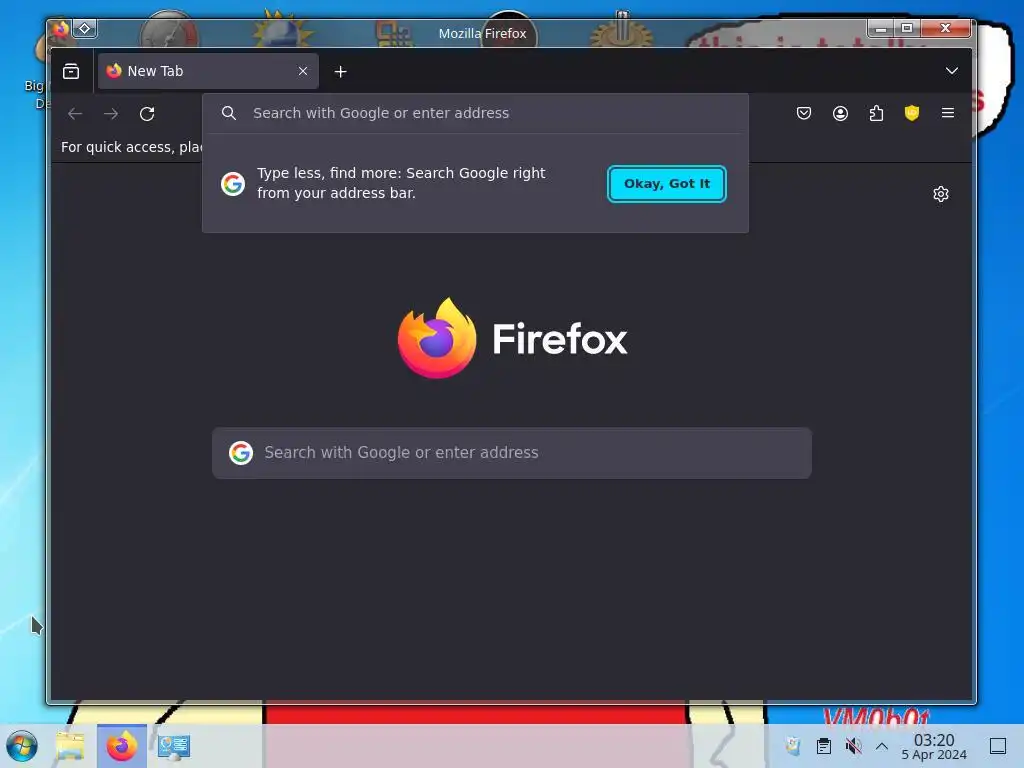This screenshot has height=768, width=1024.
Task: Open the Firefox account icon
Action: click(x=840, y=113)
